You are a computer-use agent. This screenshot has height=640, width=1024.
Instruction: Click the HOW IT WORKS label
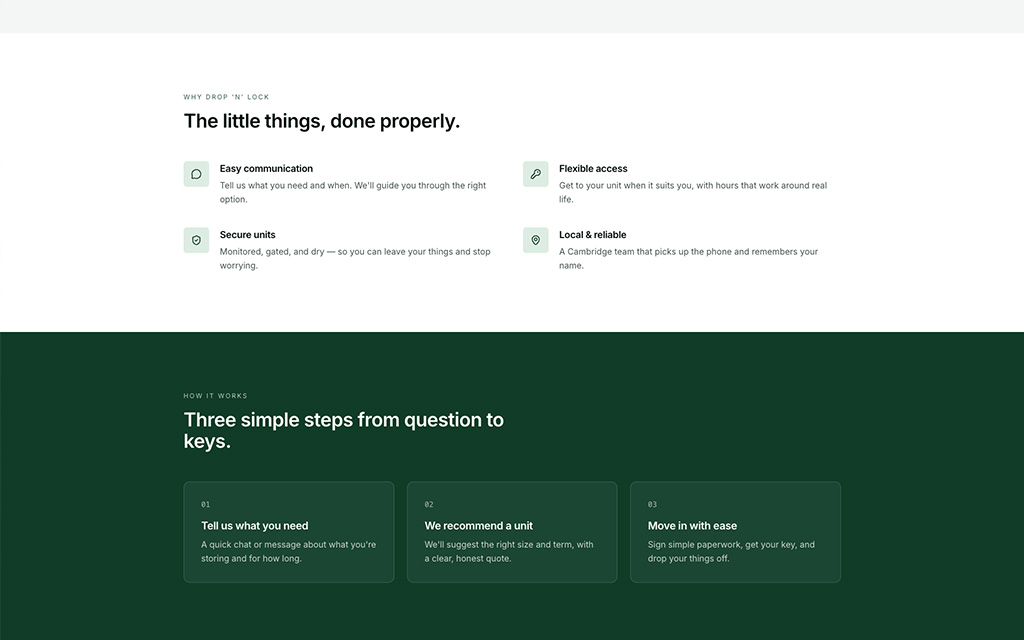[x=216, y=396]
